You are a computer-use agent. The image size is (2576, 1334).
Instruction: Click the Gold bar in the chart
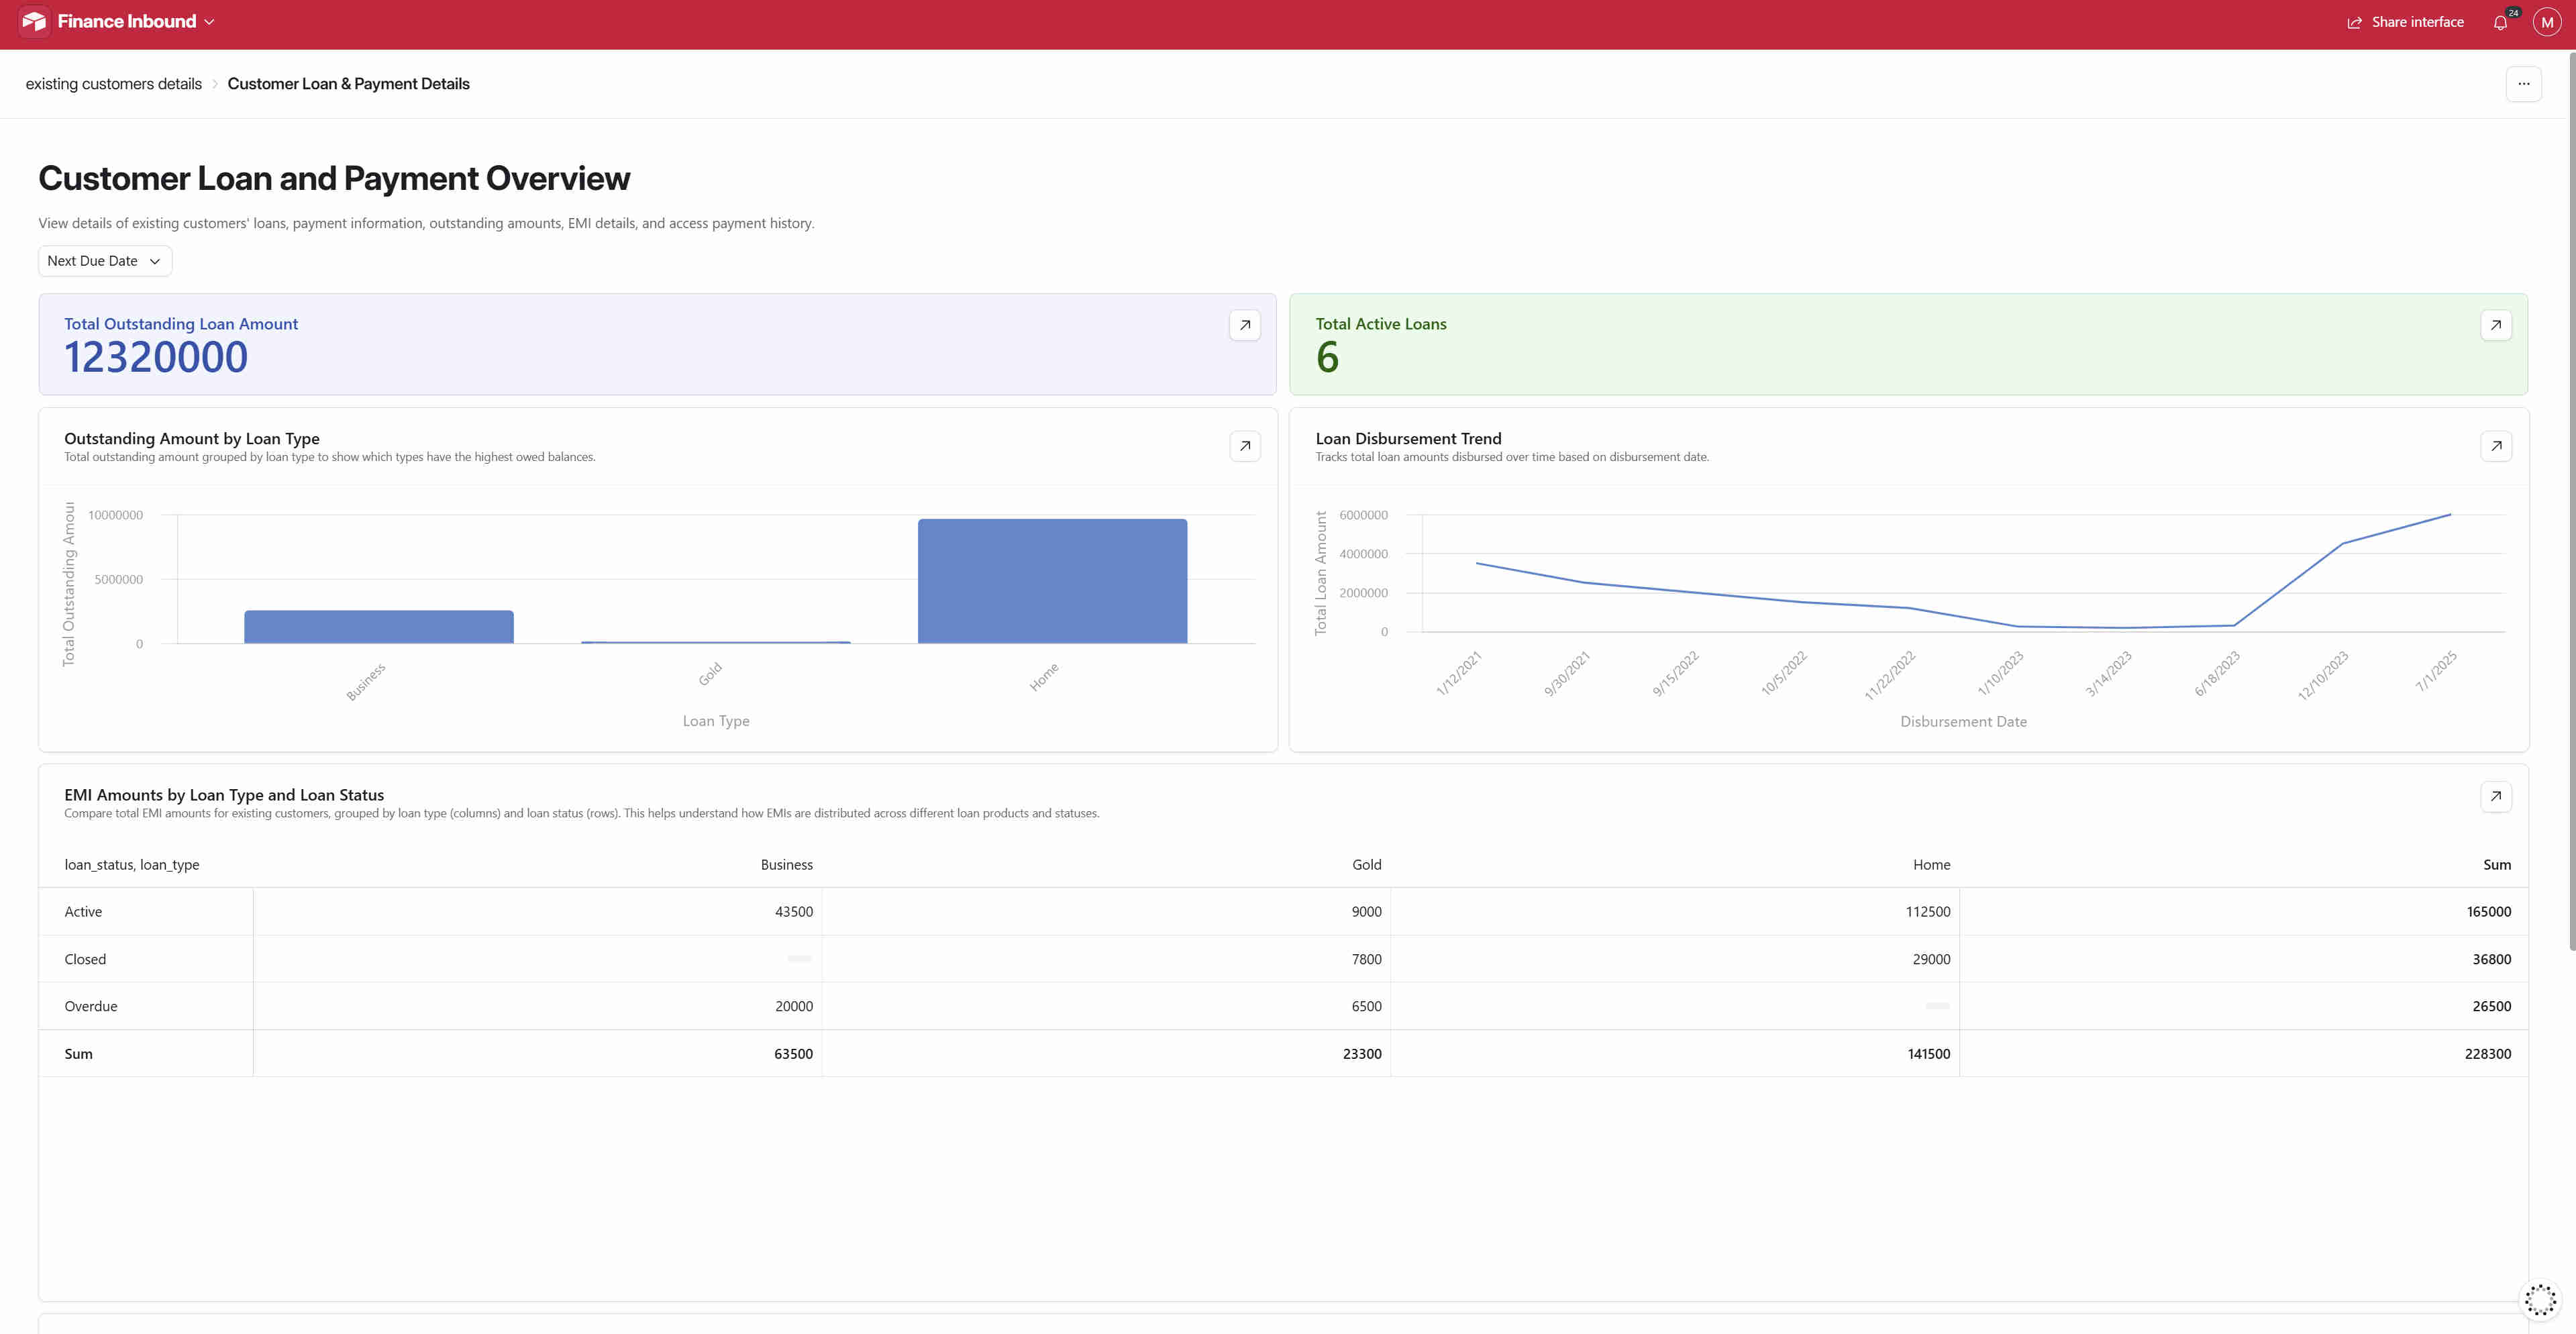pos(716,642)
